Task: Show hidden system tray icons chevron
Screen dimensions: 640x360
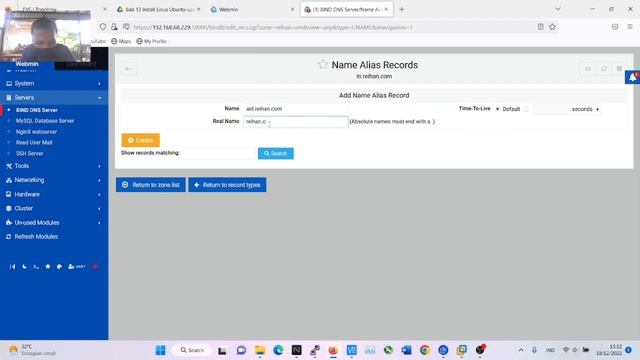Action: click(521, 350)
